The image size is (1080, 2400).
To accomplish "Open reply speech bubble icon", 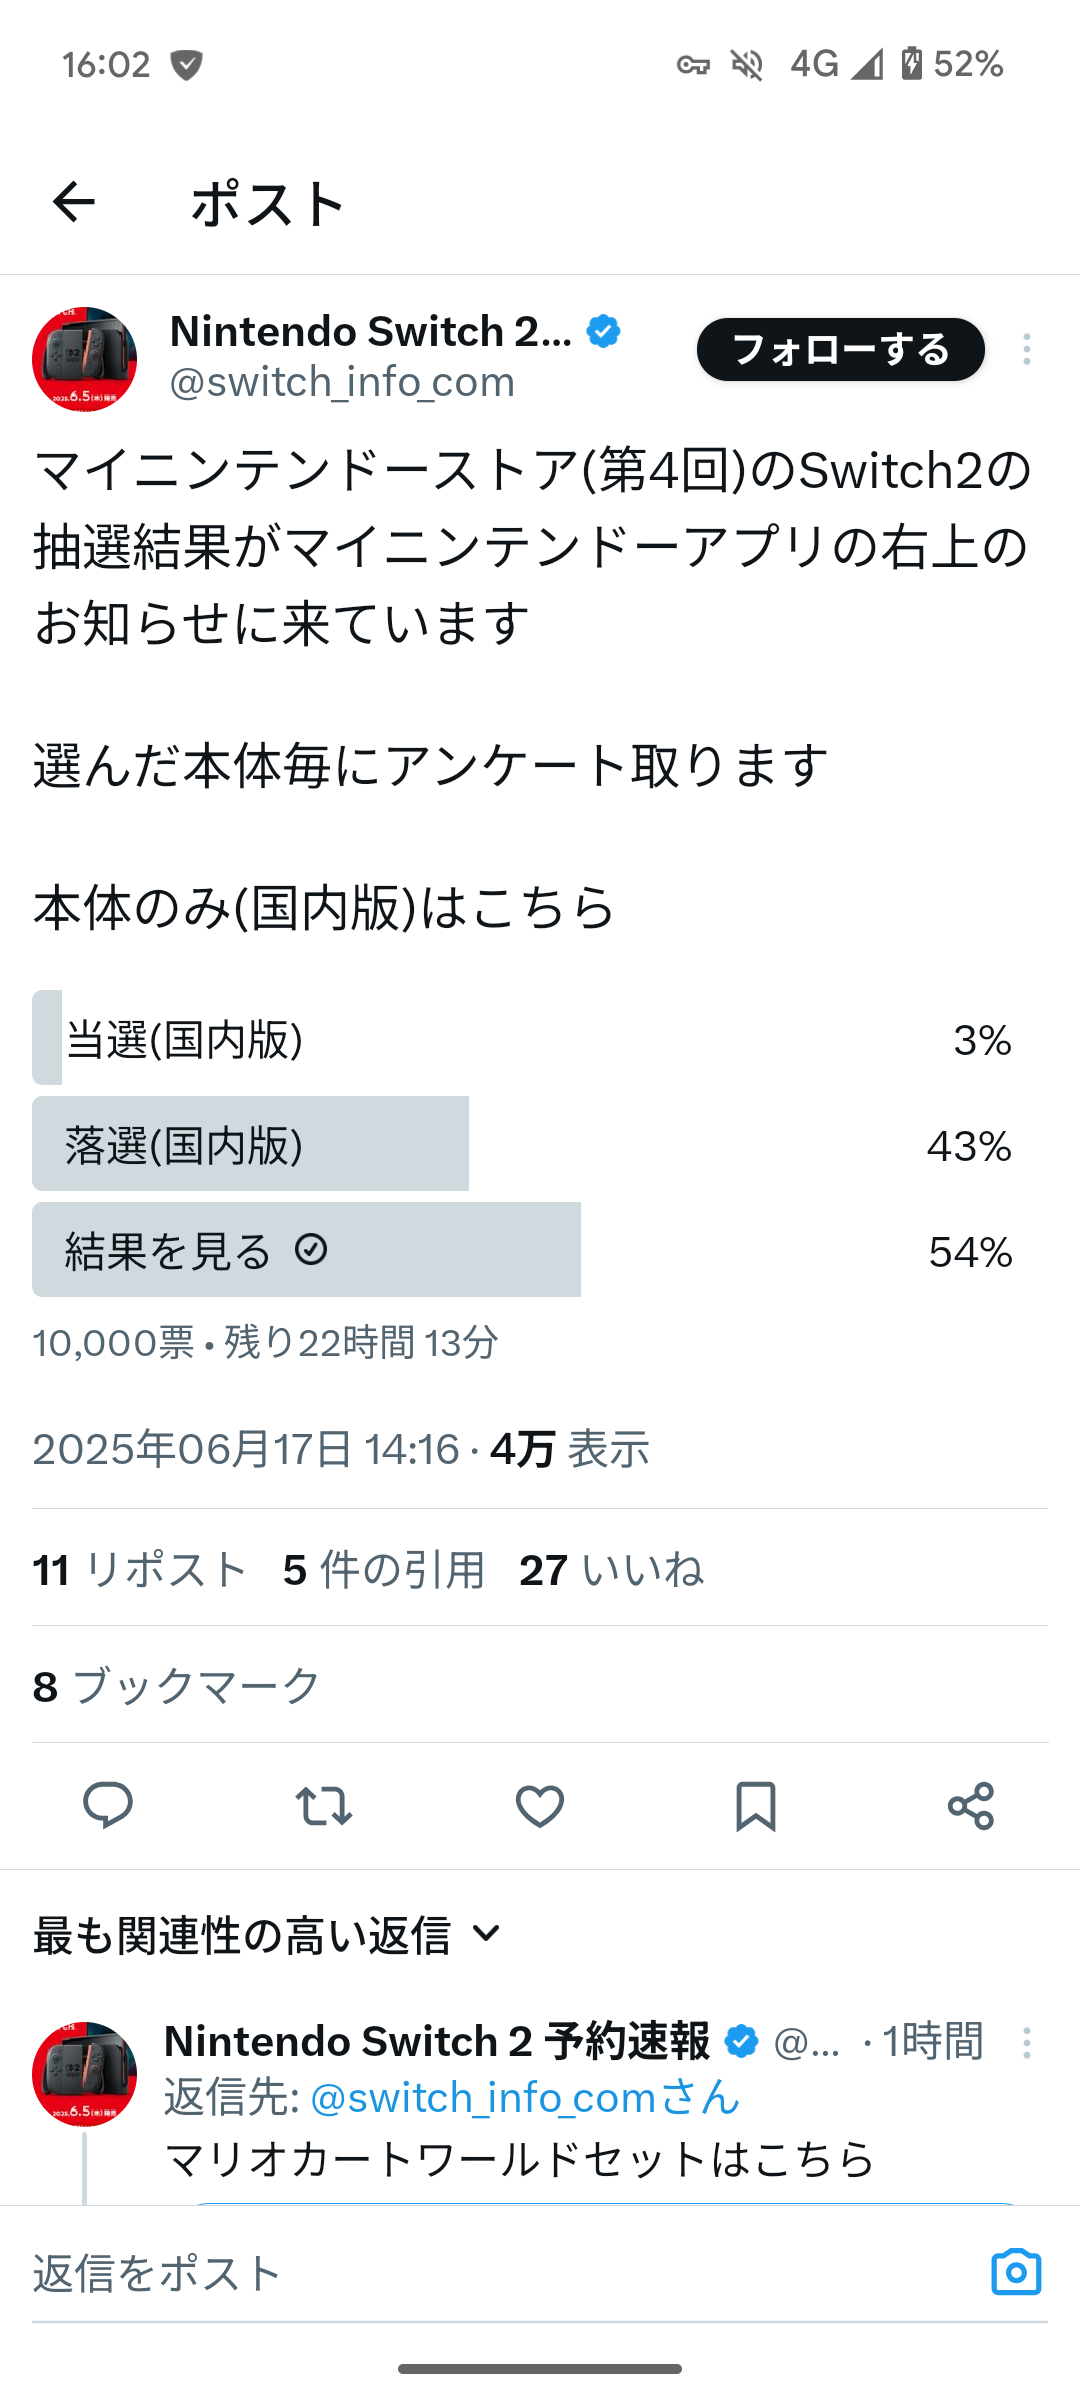I will pyautogui.click(x=108, y=1806).
